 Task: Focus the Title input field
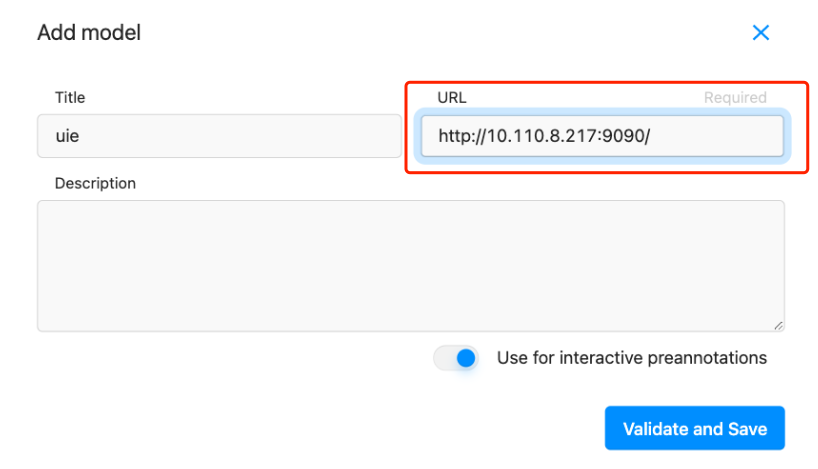click(219, 136)
